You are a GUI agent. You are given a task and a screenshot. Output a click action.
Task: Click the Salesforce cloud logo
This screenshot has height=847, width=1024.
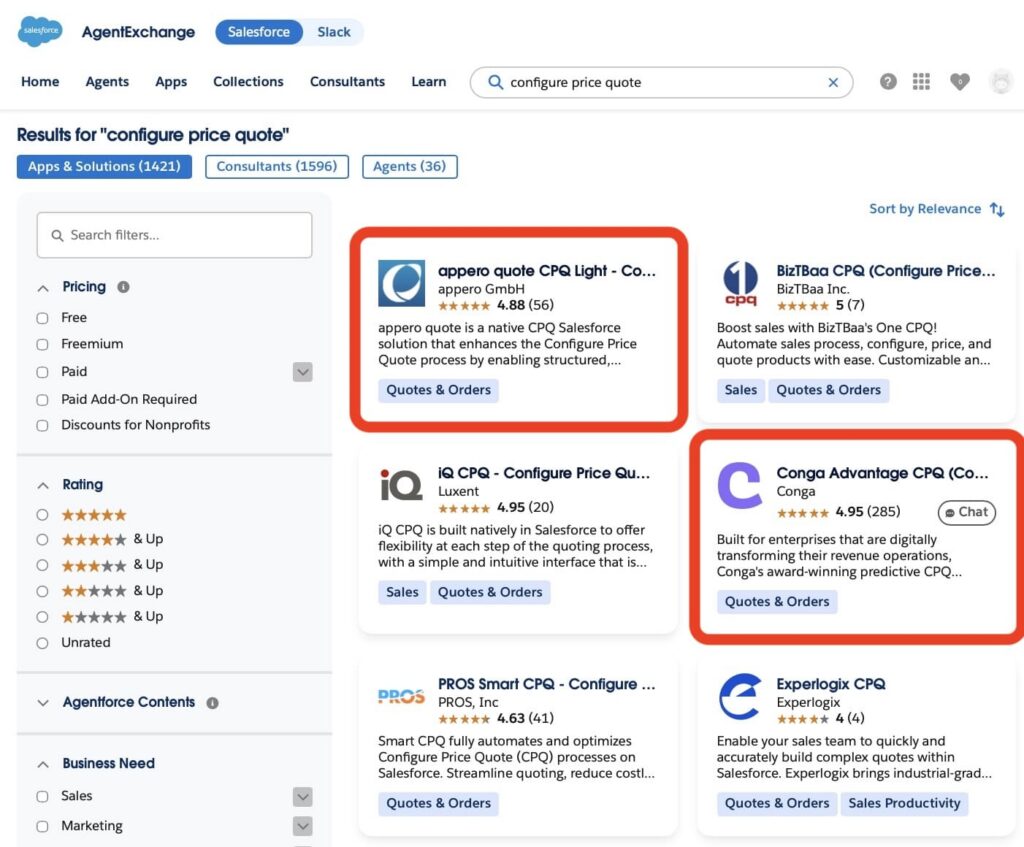40,31
